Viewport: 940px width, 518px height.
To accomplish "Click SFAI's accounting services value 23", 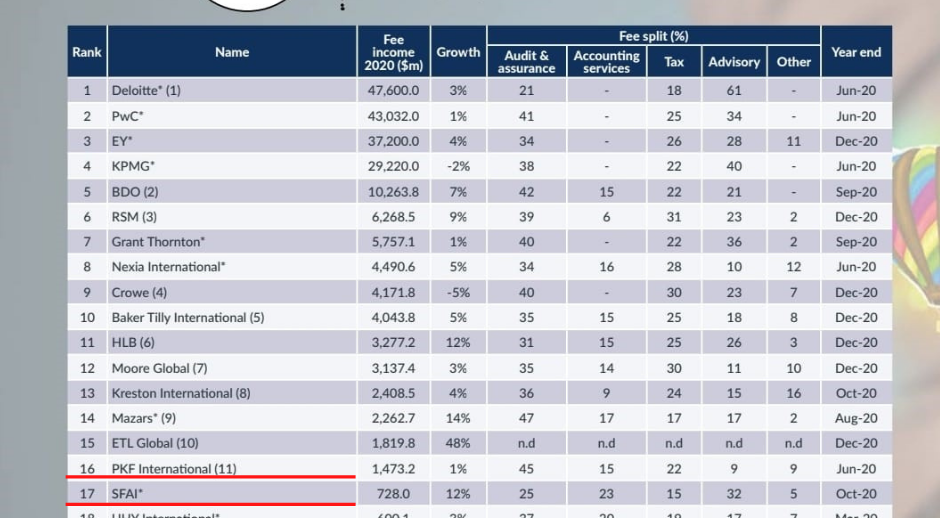I will [x=606, y=493].
